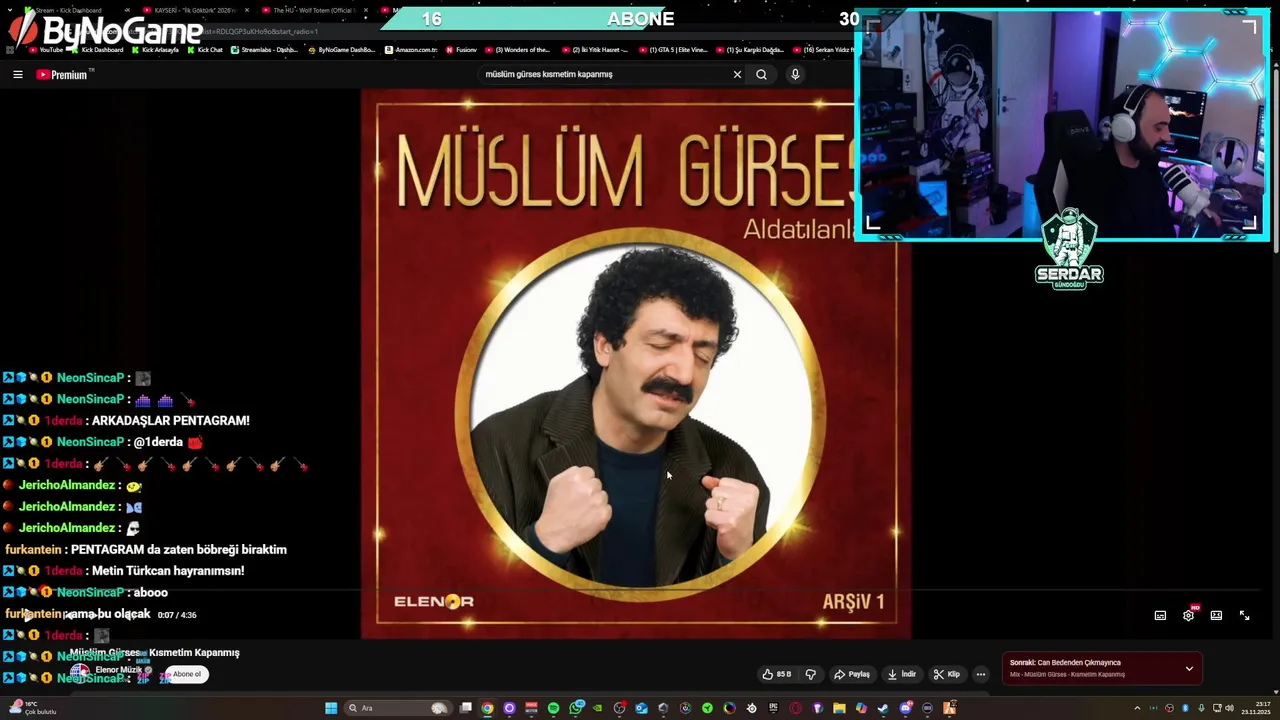Show hidden system tray icons
Screen dimensions: 1280x720
(x=1137, y=708)
